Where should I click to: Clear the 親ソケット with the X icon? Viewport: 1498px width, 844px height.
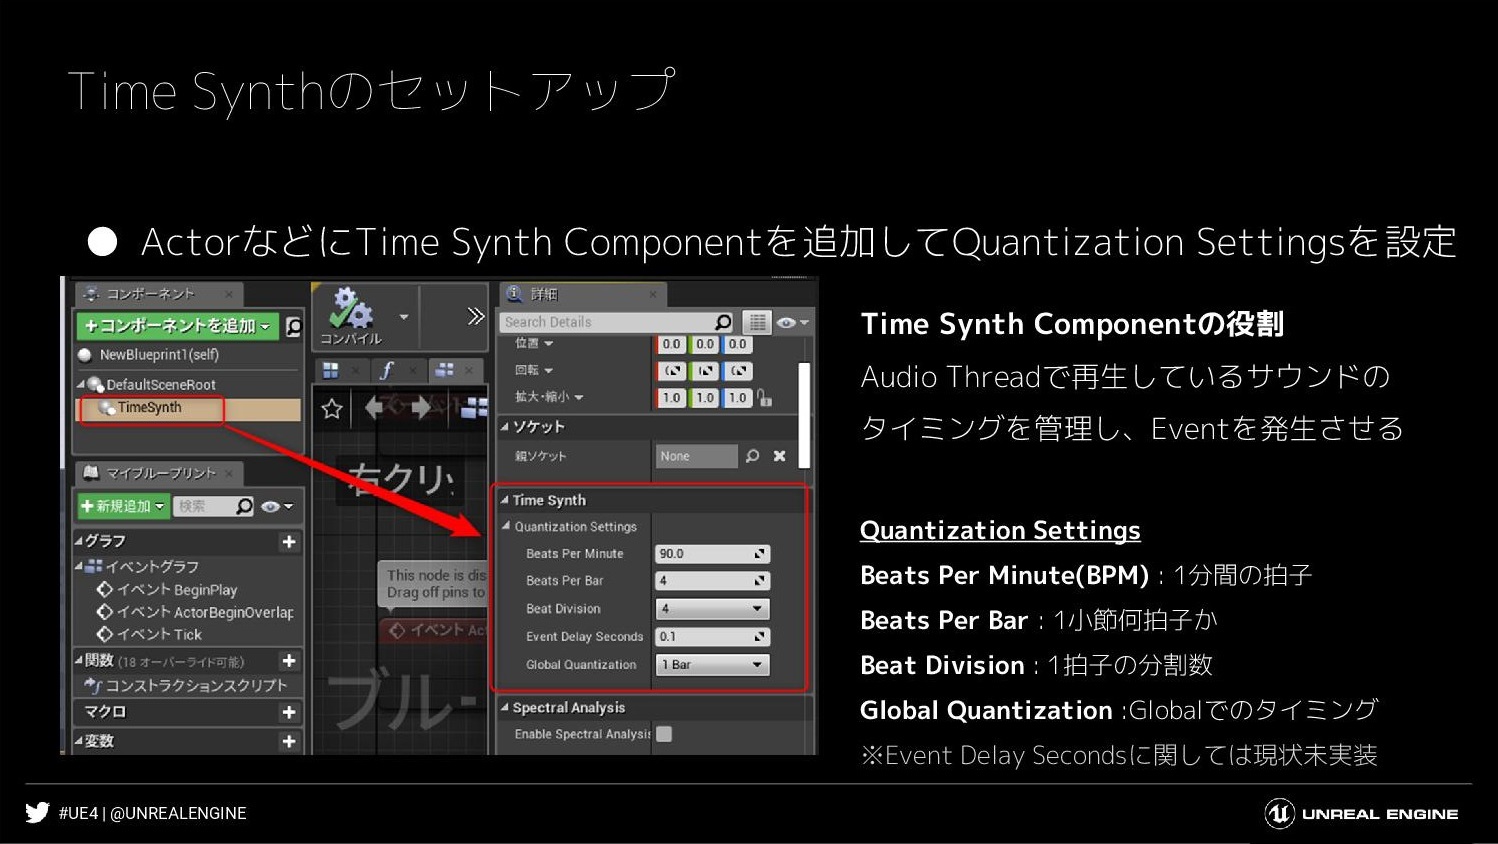coord(780,456)
